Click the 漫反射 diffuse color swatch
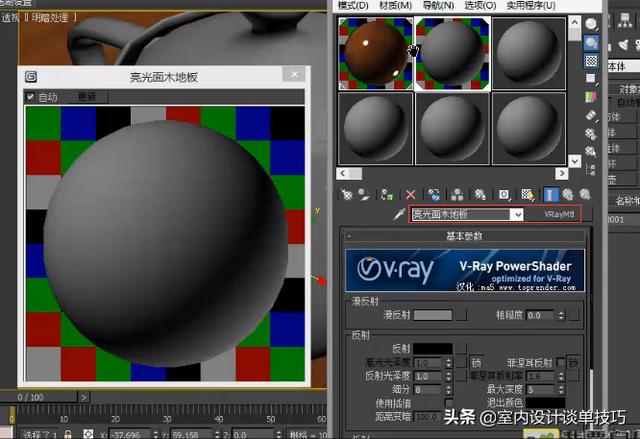The width and height of the screenshot is (640, 439). (x=433, y=315)
